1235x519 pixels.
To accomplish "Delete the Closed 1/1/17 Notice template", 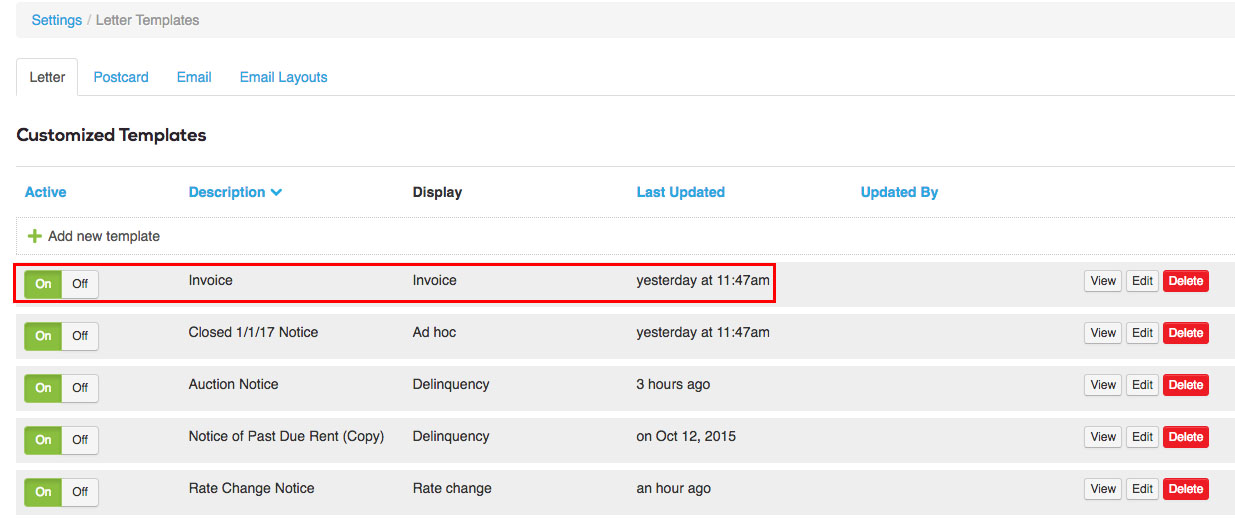I will click(1185, 333).
